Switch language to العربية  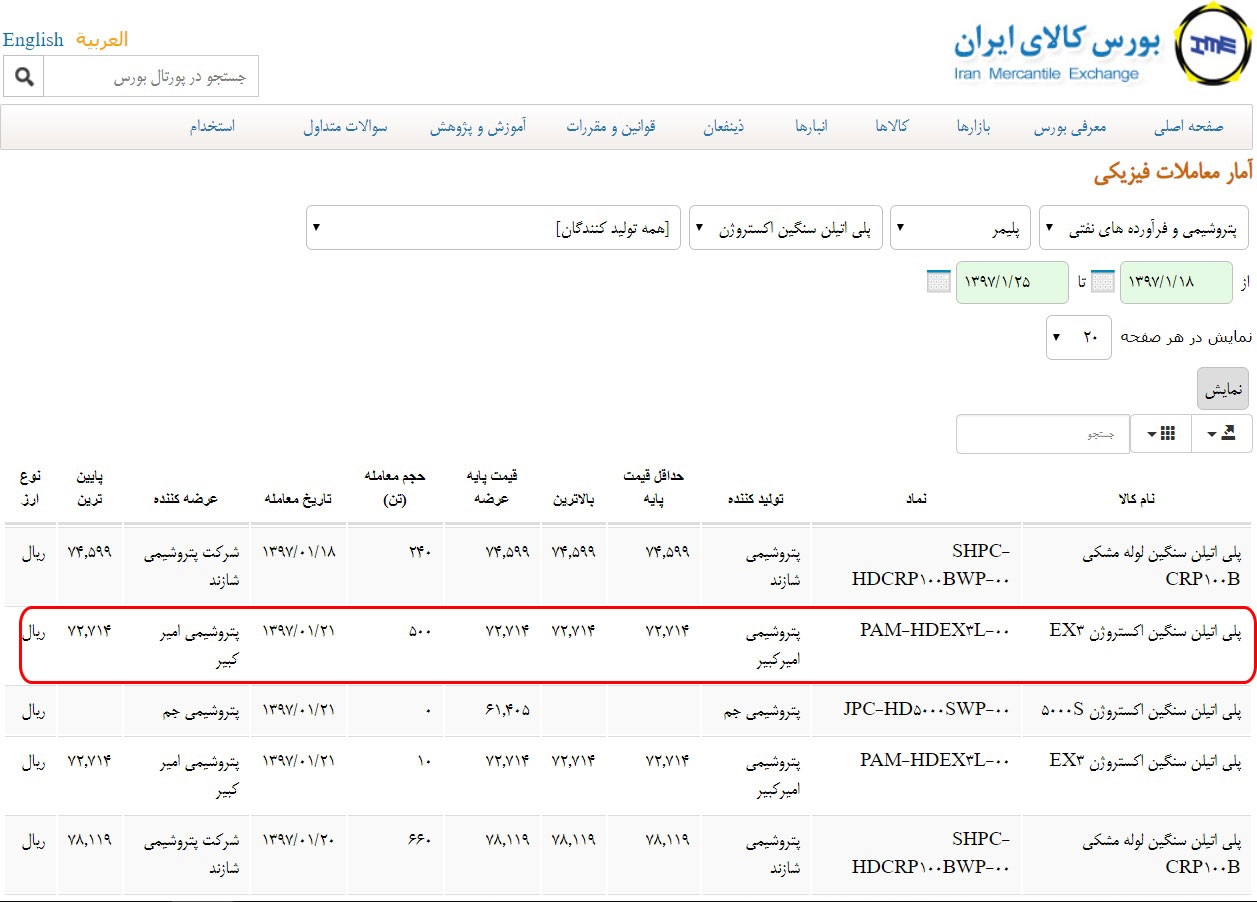(x=101, y=40)
